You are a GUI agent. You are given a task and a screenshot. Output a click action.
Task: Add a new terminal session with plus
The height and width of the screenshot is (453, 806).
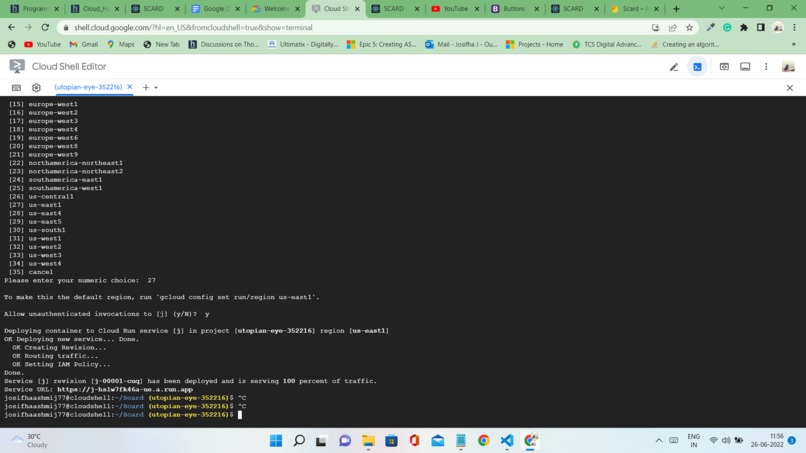click(x=146, y=87)
